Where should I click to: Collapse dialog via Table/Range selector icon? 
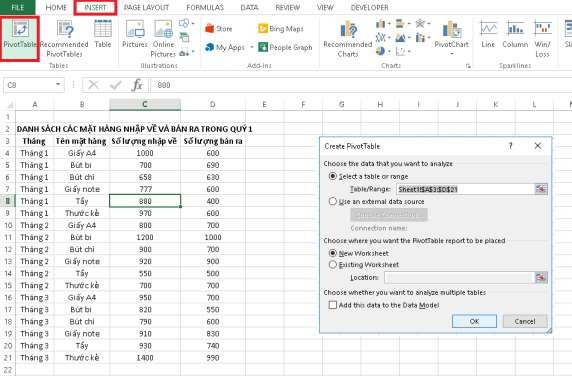click(541, 189)
